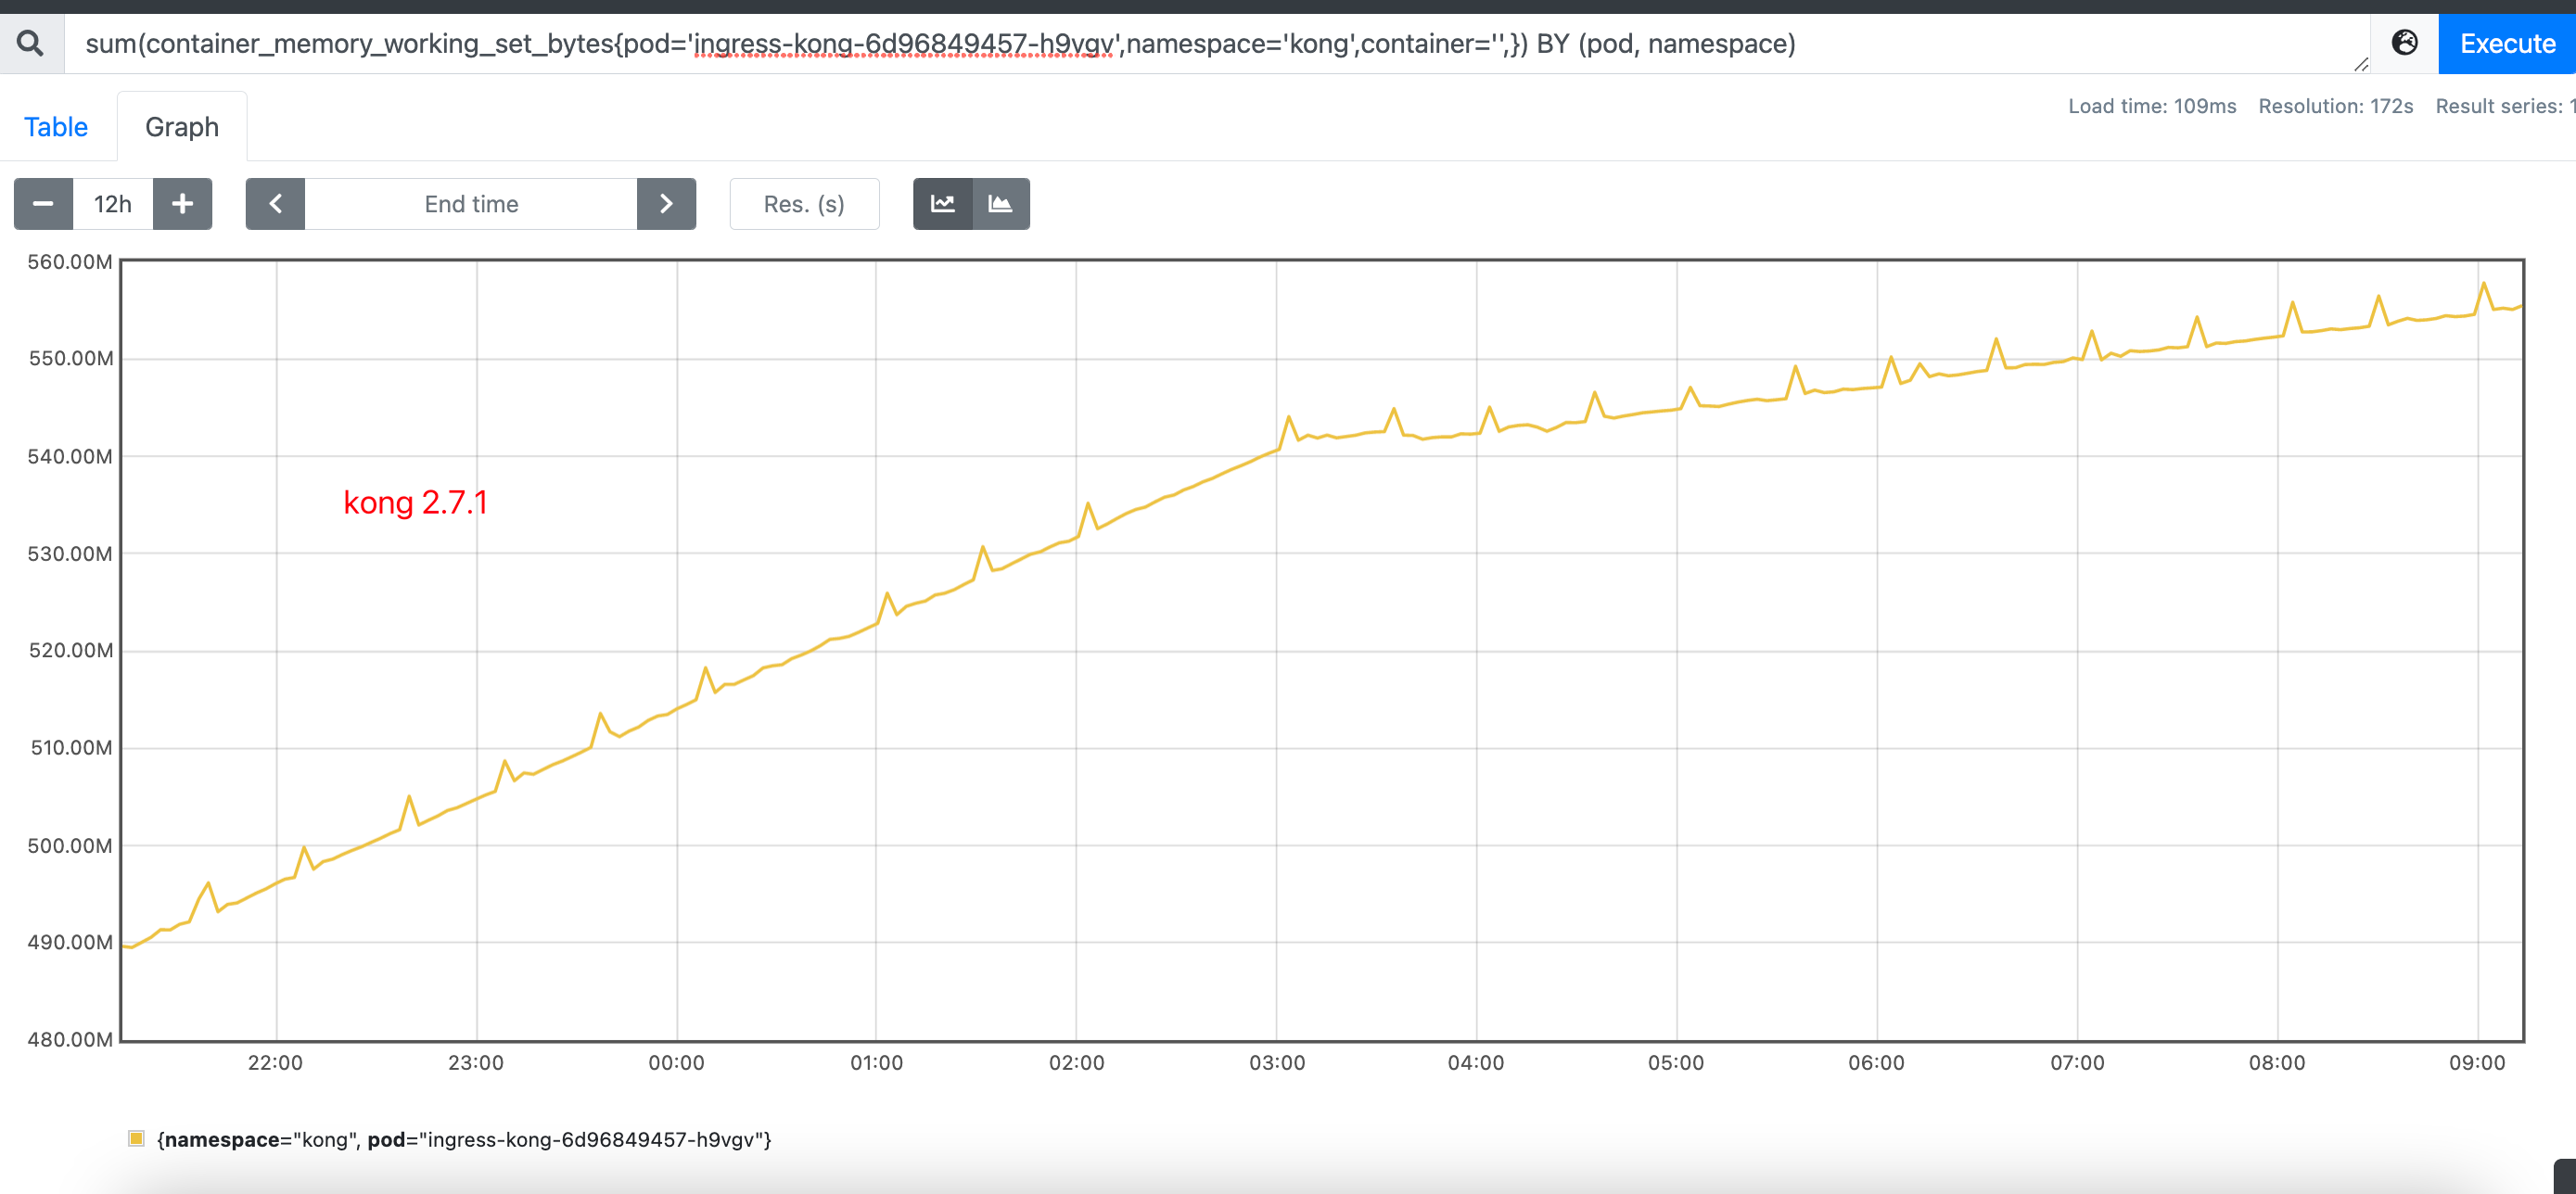Edit the 12h range duration value
Image resolution: width=2576 pixels, height=1194 pixels.
click(112, 203)
